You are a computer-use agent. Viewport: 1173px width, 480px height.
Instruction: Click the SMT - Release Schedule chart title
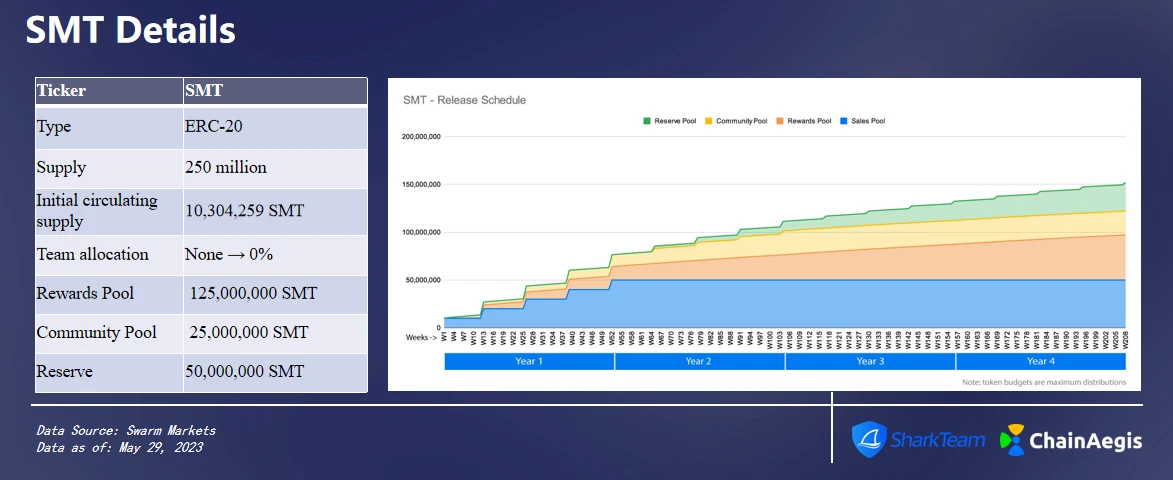pyautogui.click(x=464, y=100)
